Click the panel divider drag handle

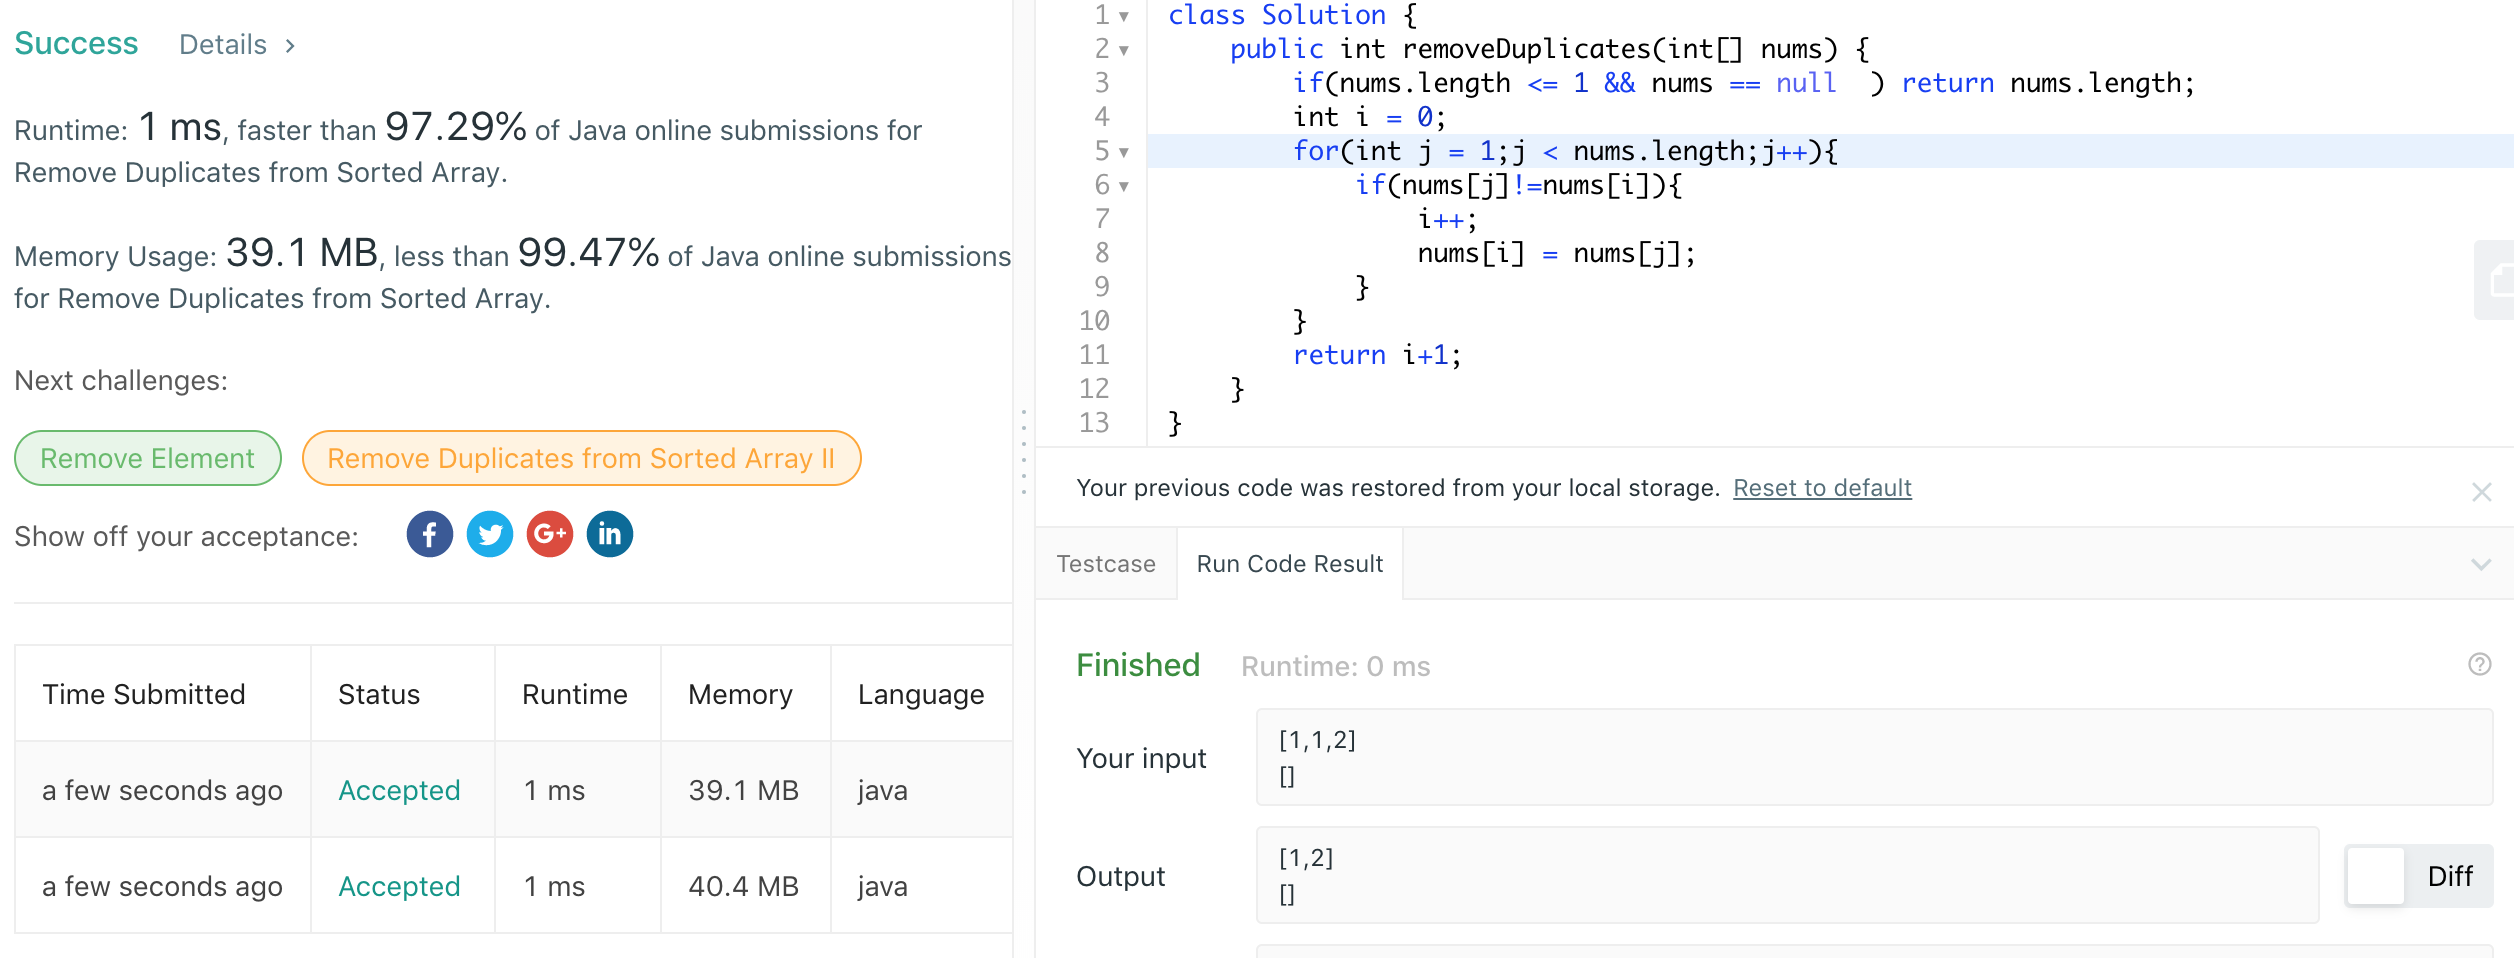click(x=1024, y=452)
